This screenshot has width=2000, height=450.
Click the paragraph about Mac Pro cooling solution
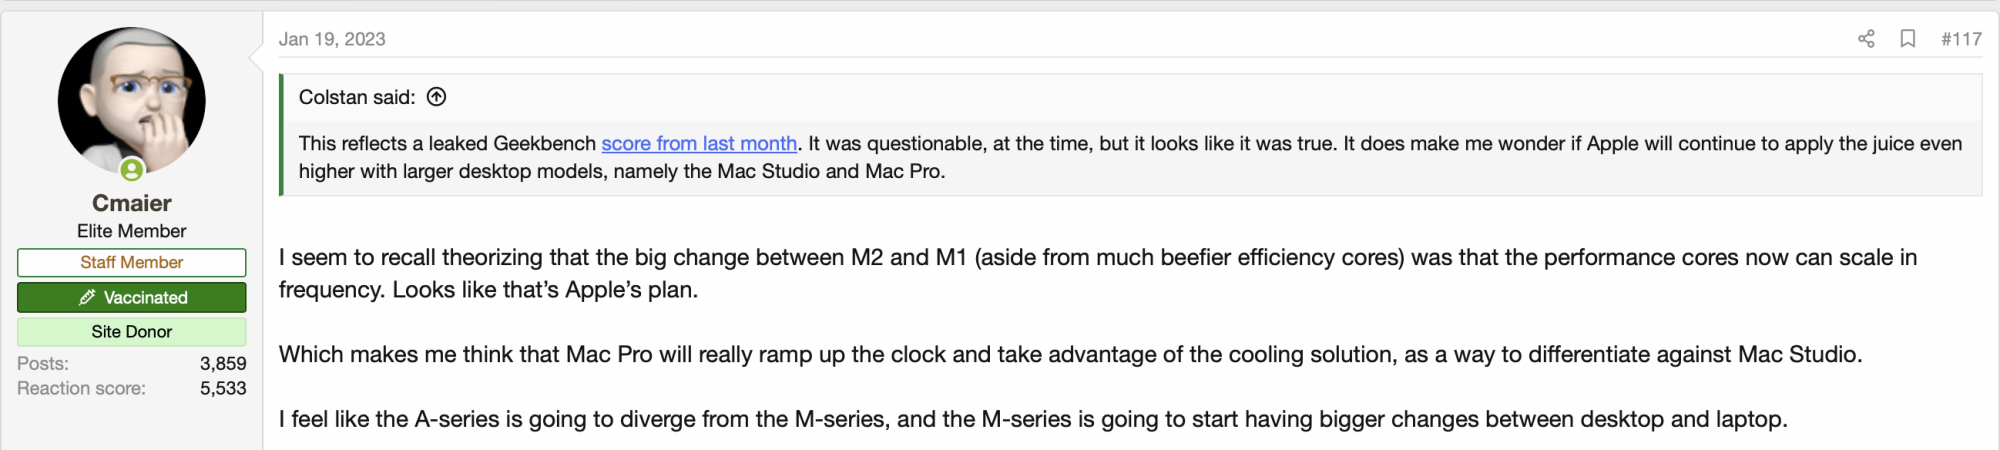tap(1070, 354)
